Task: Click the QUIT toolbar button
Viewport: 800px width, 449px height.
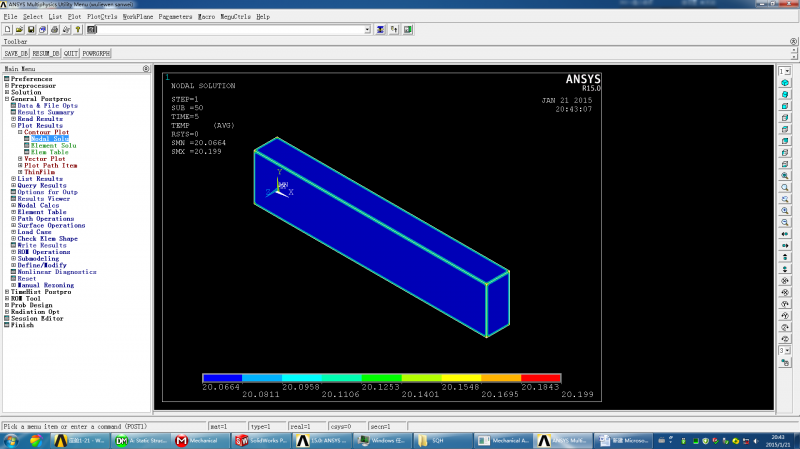Action: pos(71,54)
